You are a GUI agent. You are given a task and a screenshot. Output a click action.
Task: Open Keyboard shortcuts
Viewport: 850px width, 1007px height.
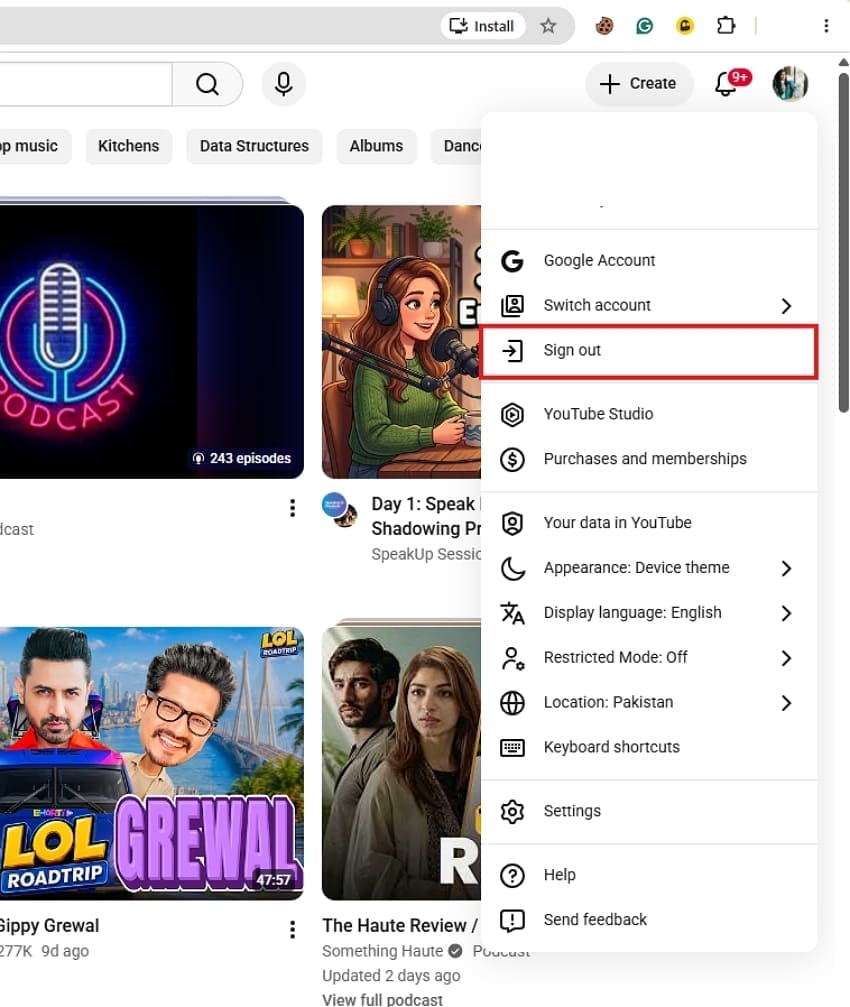[649, 748]
